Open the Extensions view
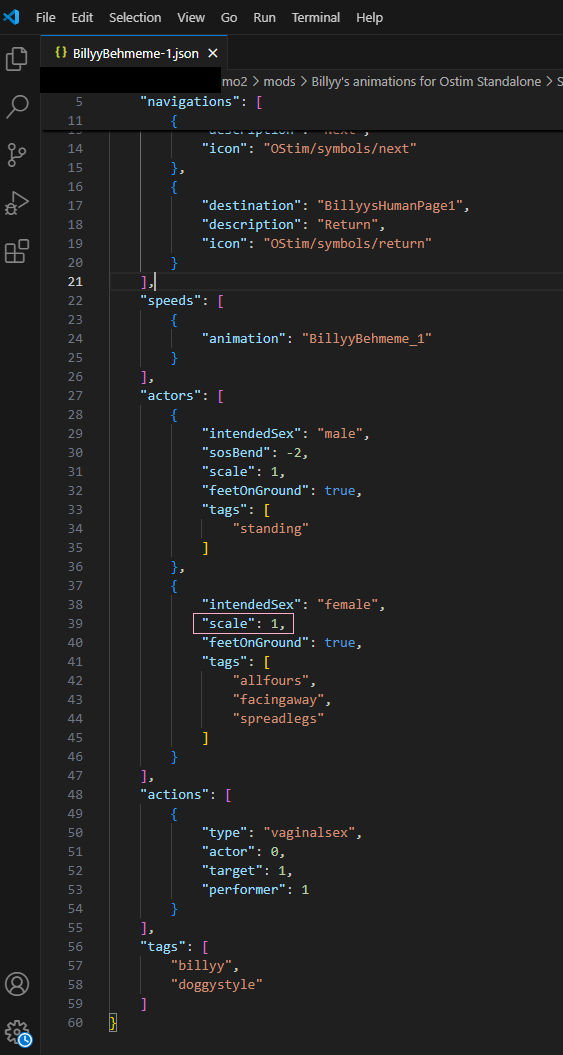Screen dimensions: 563x1055 point(17,251)
